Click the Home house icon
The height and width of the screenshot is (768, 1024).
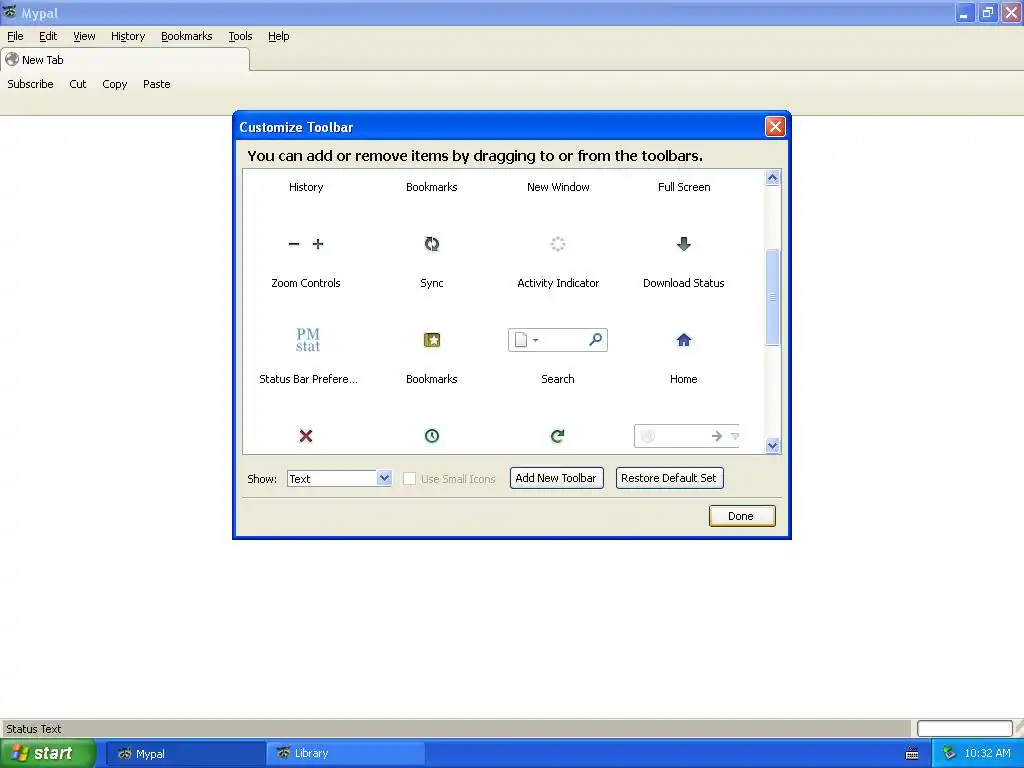point(684,340)
